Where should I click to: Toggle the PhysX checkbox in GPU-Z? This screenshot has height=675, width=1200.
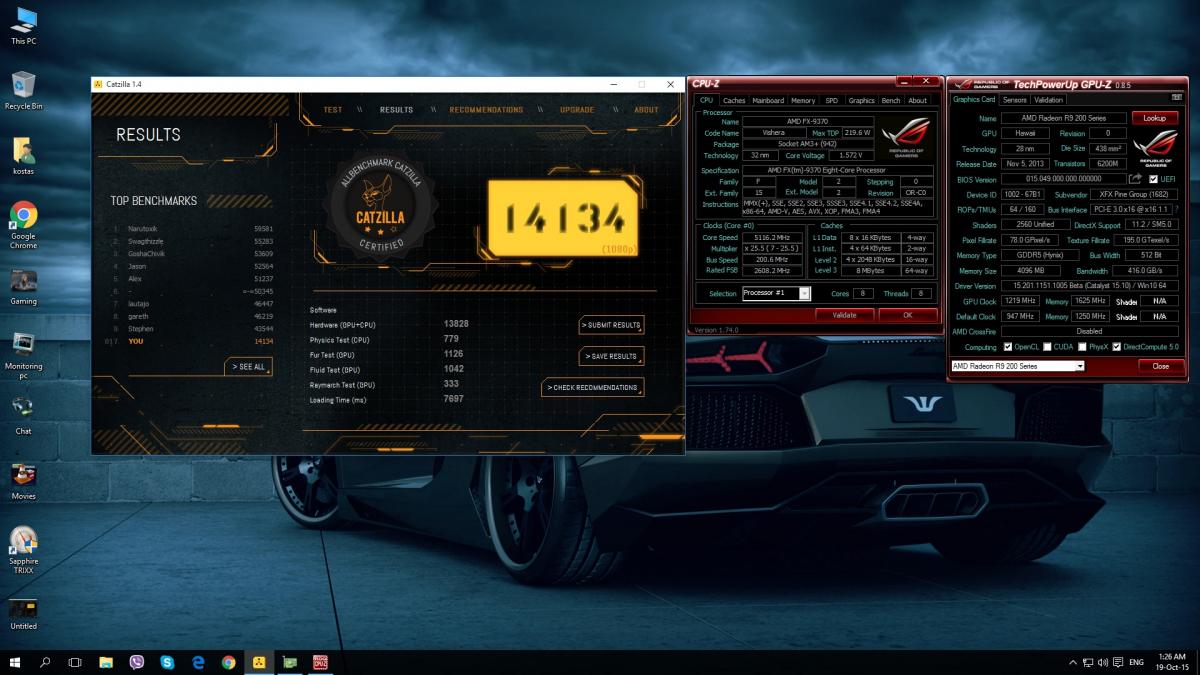click(1082, 347)
